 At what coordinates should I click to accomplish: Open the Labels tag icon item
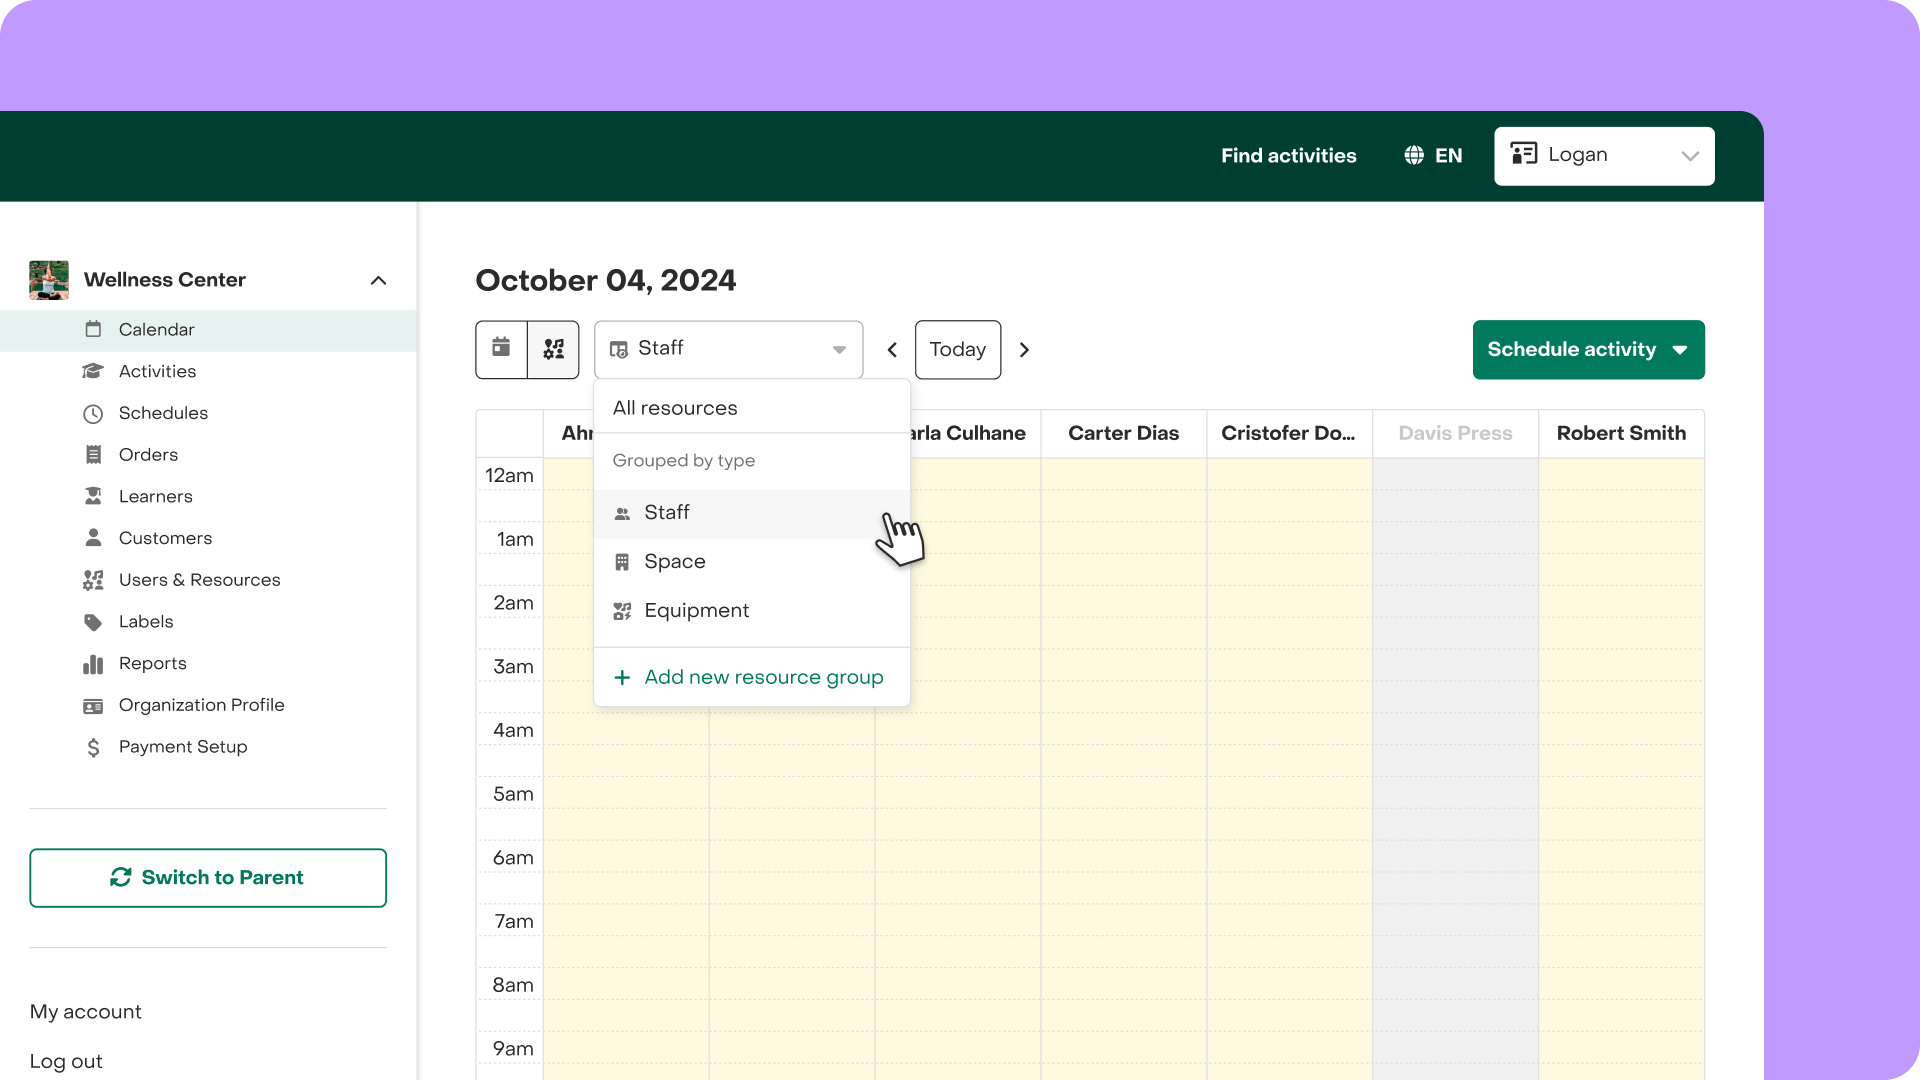pos(93,622)
